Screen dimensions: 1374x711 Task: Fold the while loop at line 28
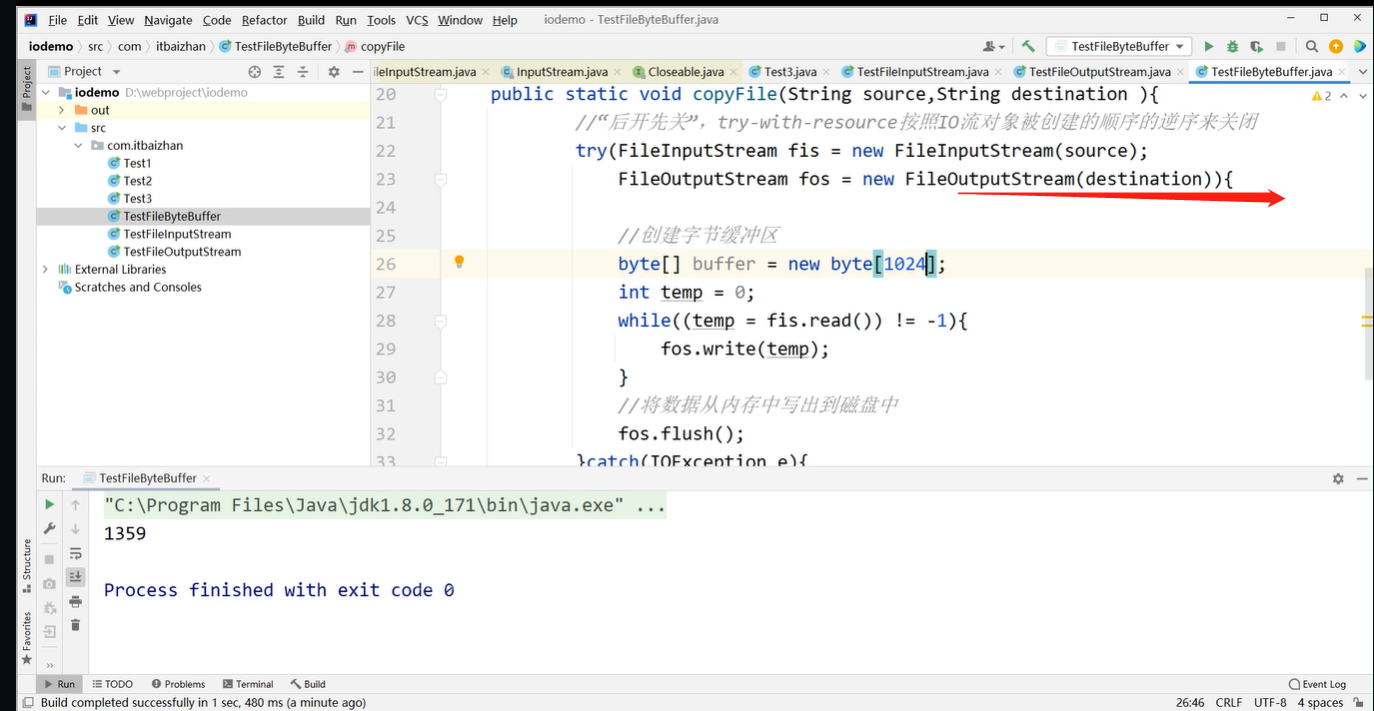coord(440,321)
